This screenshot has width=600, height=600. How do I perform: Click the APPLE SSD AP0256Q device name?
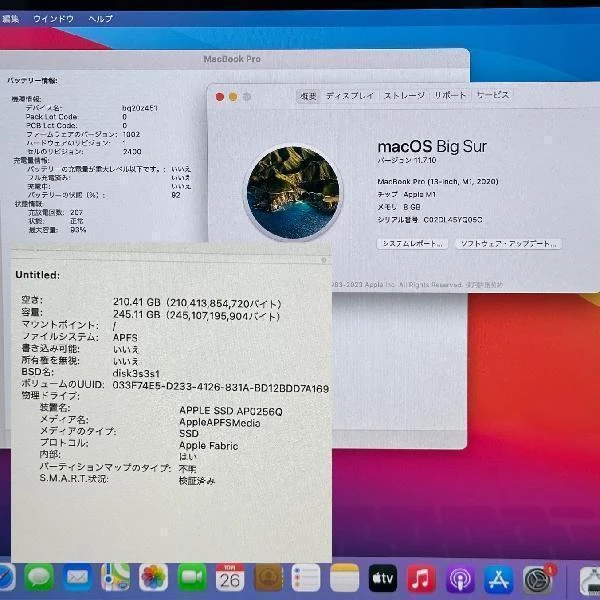tap(231, 411)
